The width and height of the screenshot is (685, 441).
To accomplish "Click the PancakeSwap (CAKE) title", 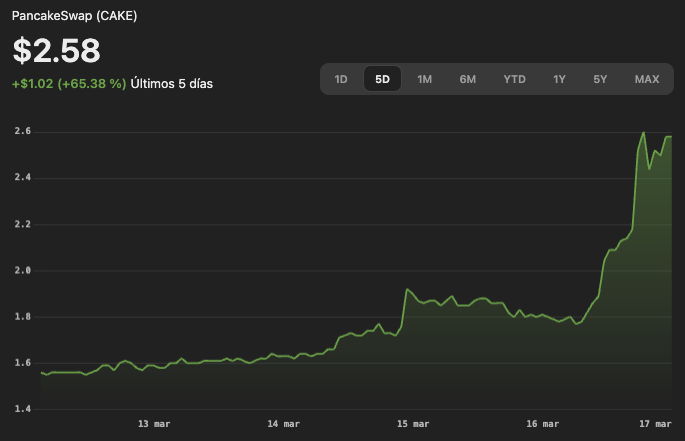I will [74, 17].
